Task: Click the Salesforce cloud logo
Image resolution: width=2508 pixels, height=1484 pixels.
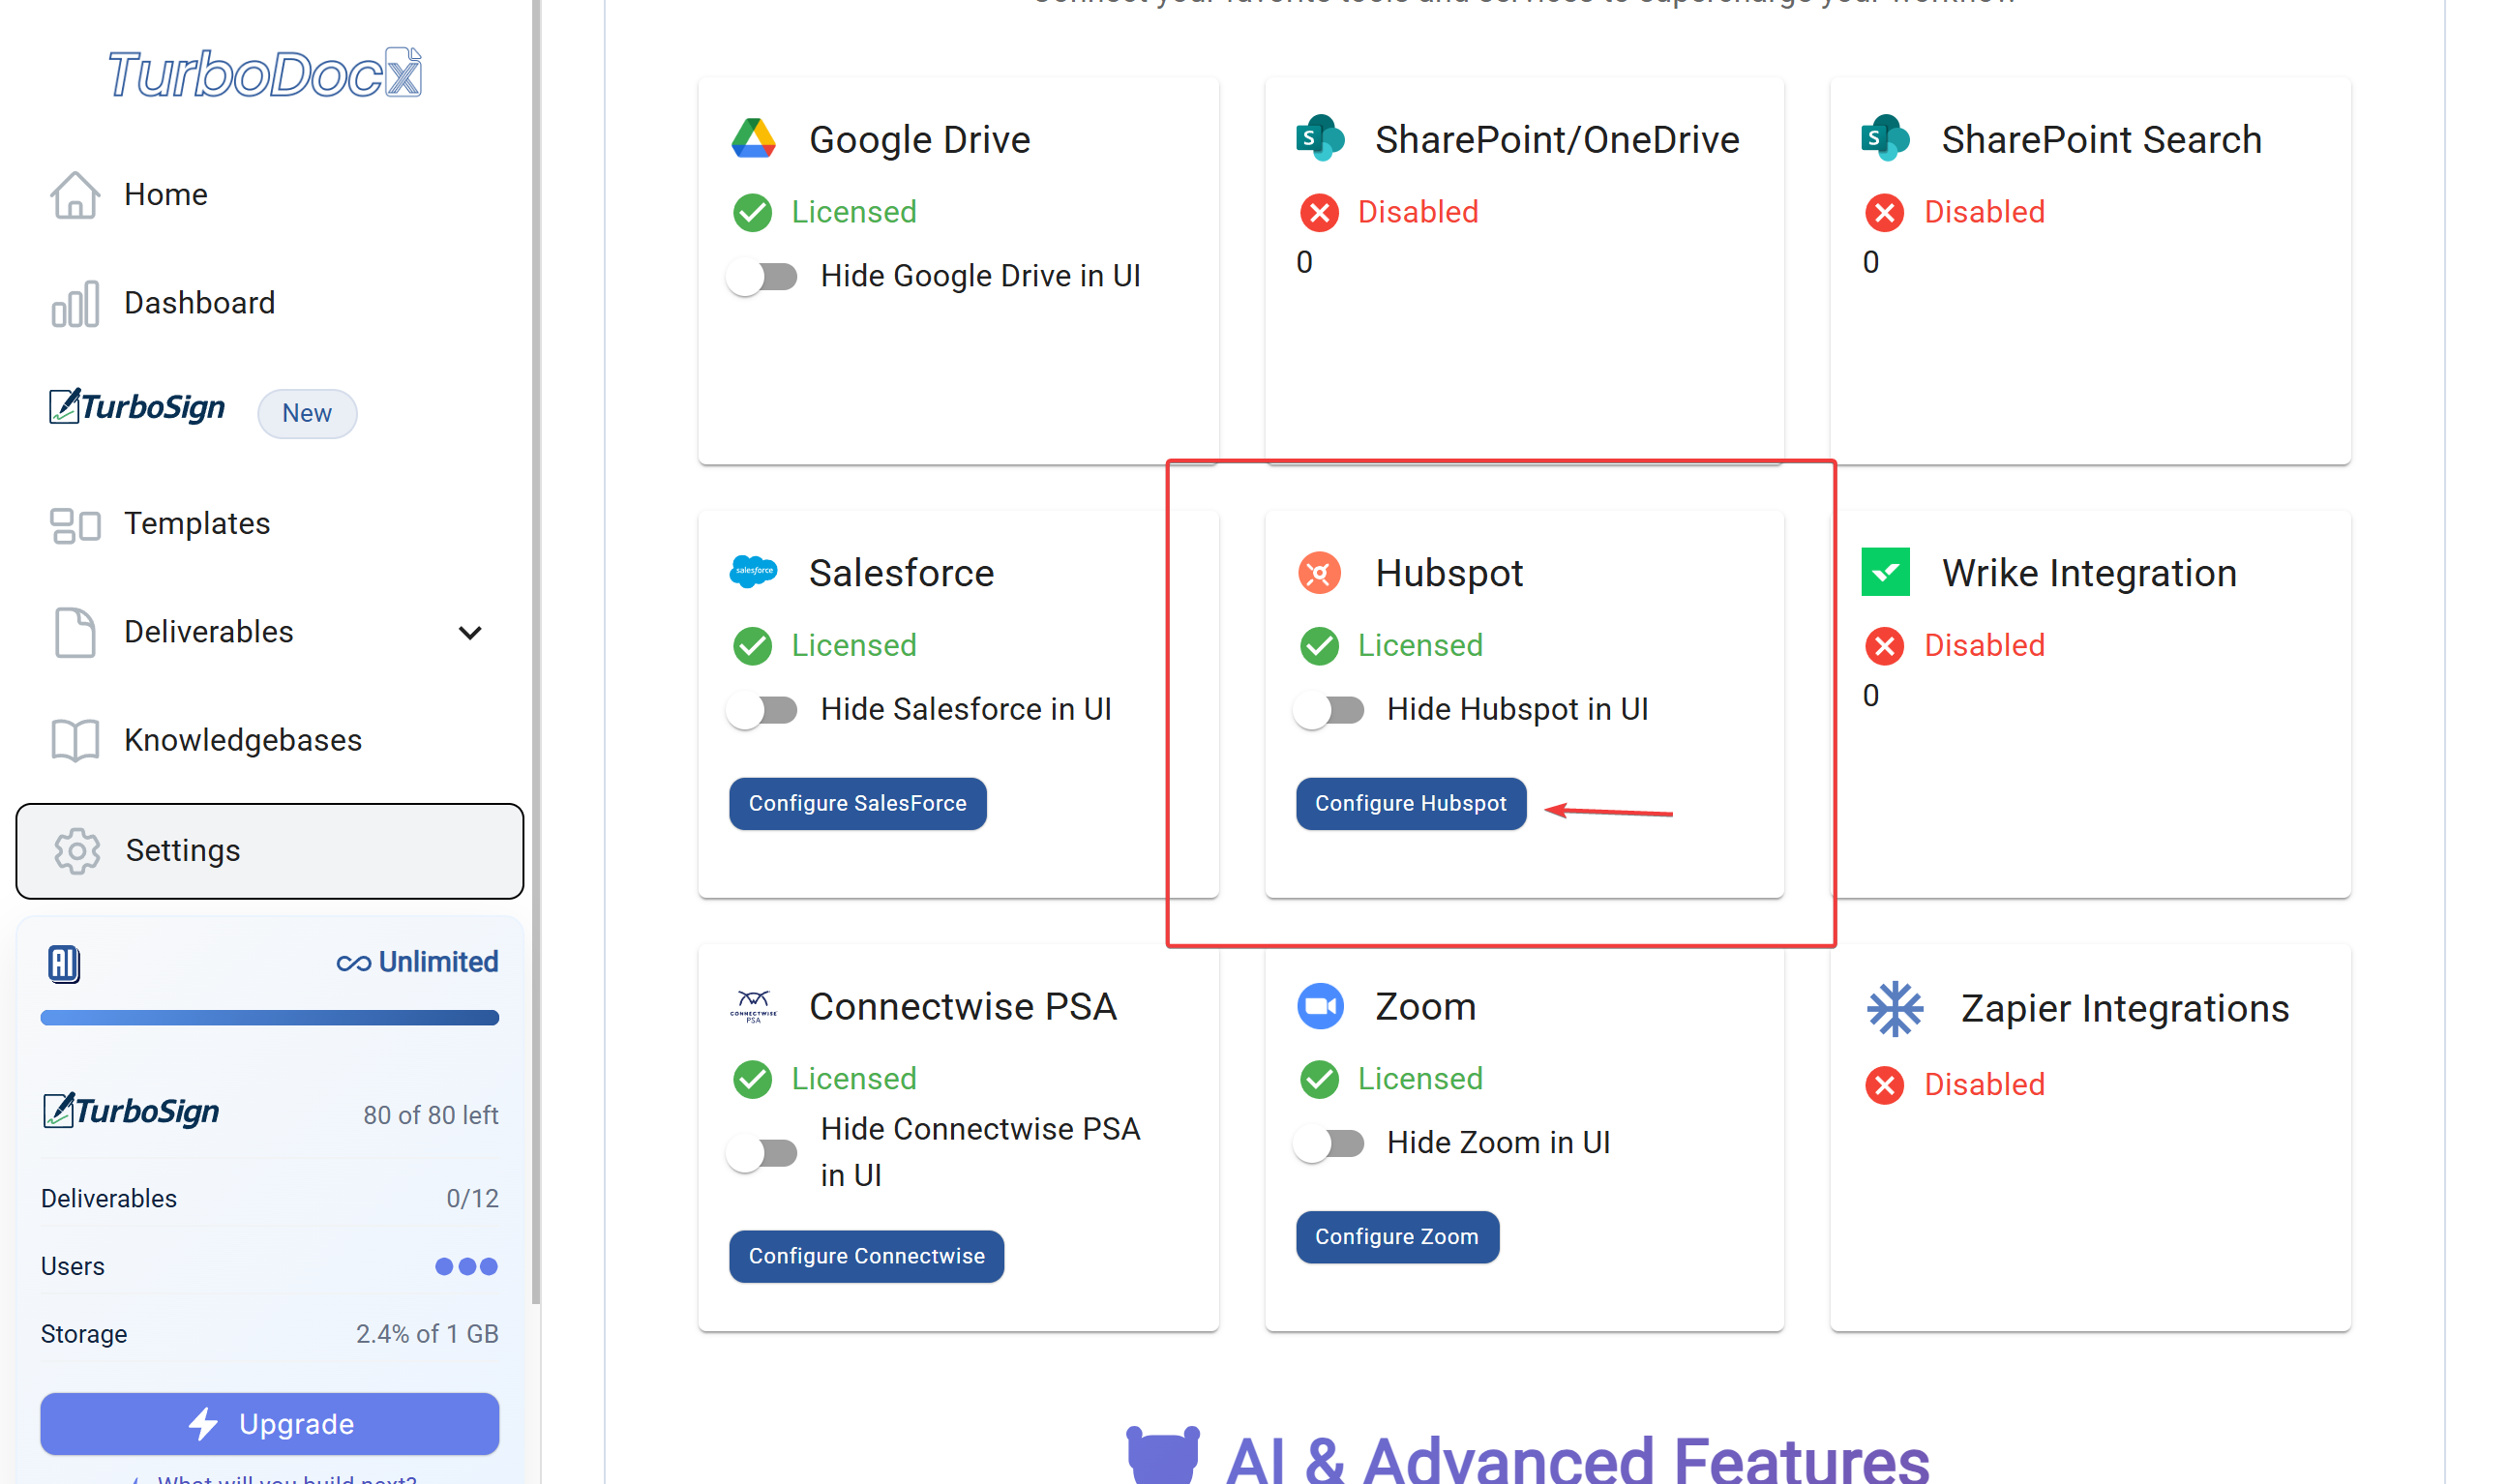Action: 753,571
